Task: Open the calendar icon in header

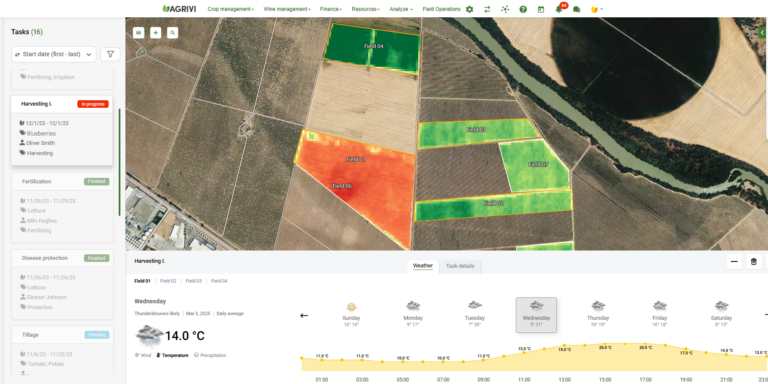Action: pos(541,9)
